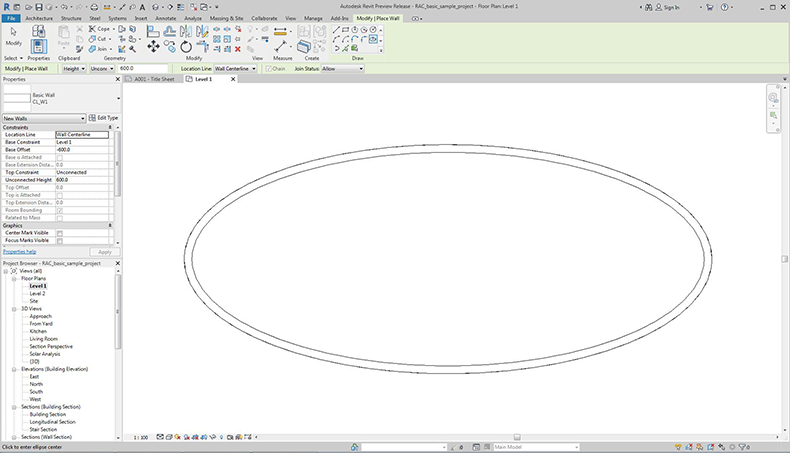Open the Type Properties icon in ribbon
Viewport: 790px width, 453px height.
39,31
